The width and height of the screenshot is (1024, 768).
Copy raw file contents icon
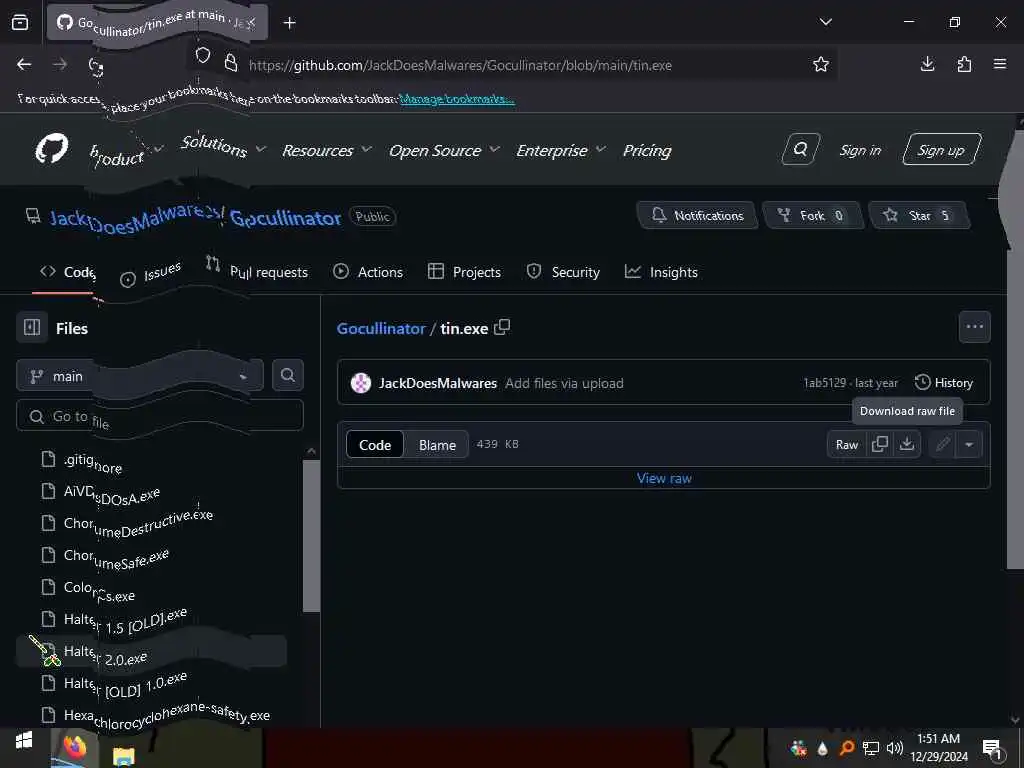(x=880, y=444)
